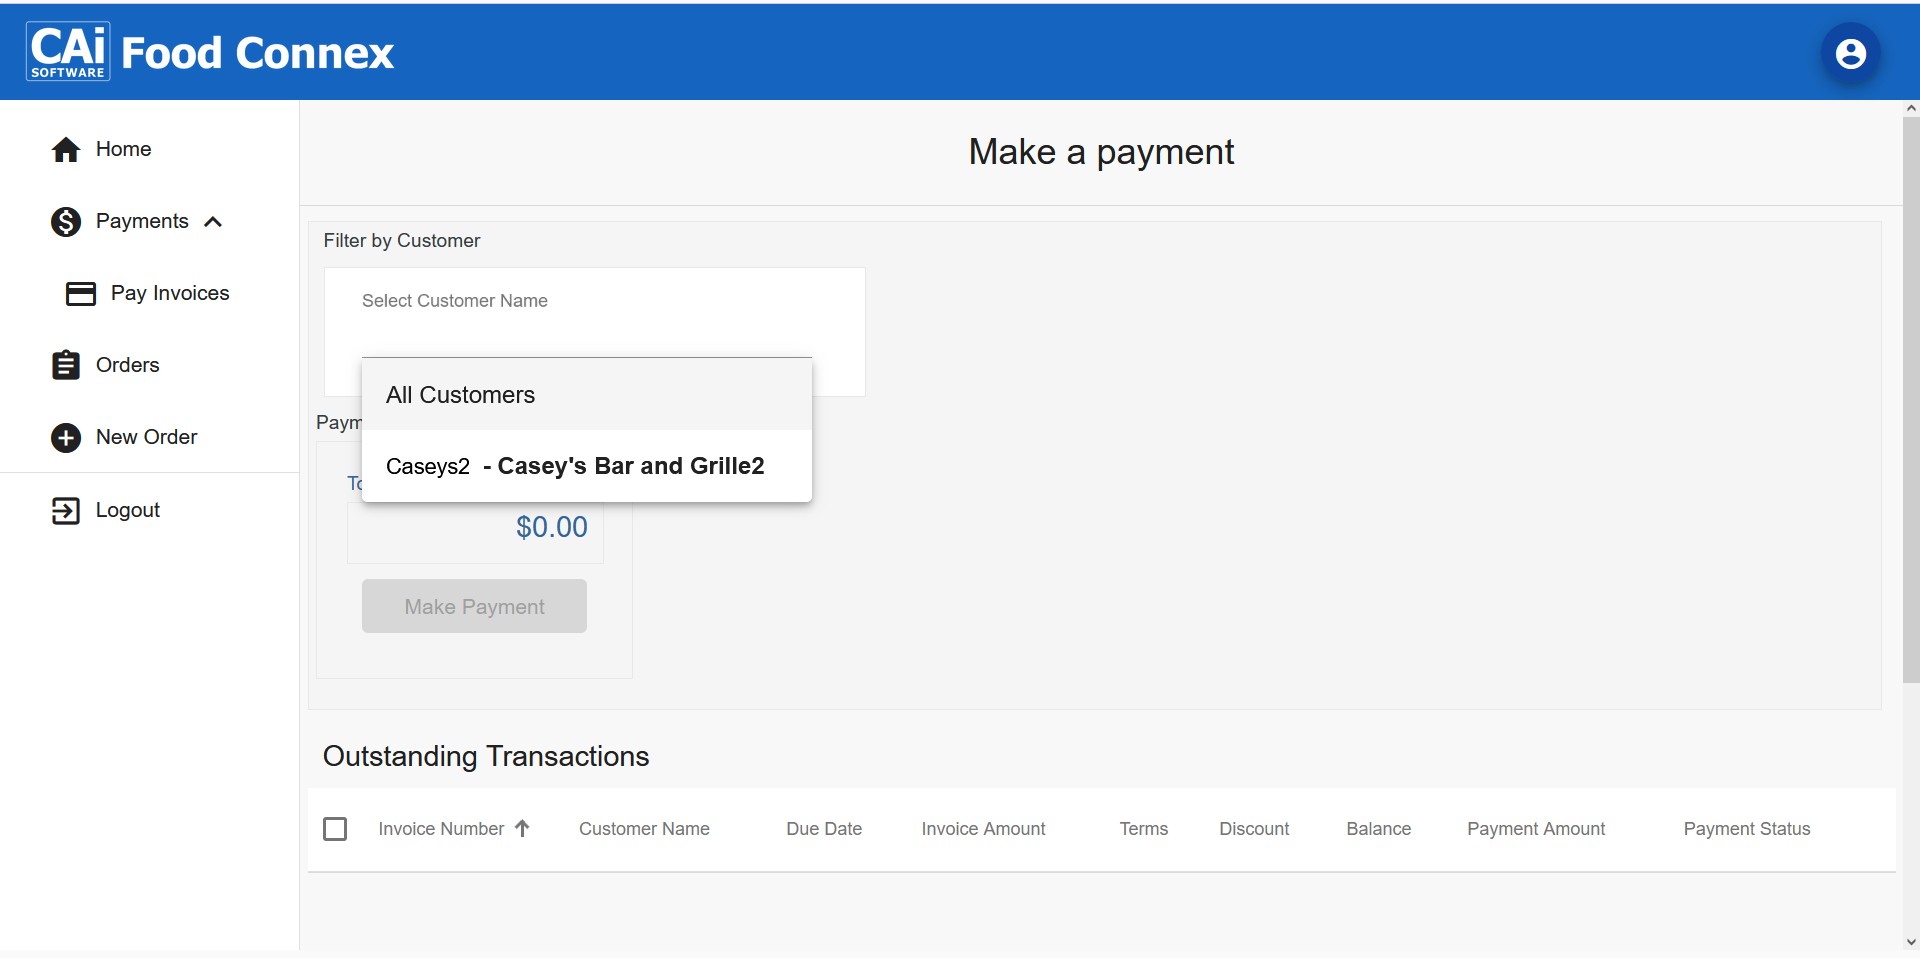Click the Payment Amount column header
The width and height of the screenshot is (1920, 958).
1536,829
